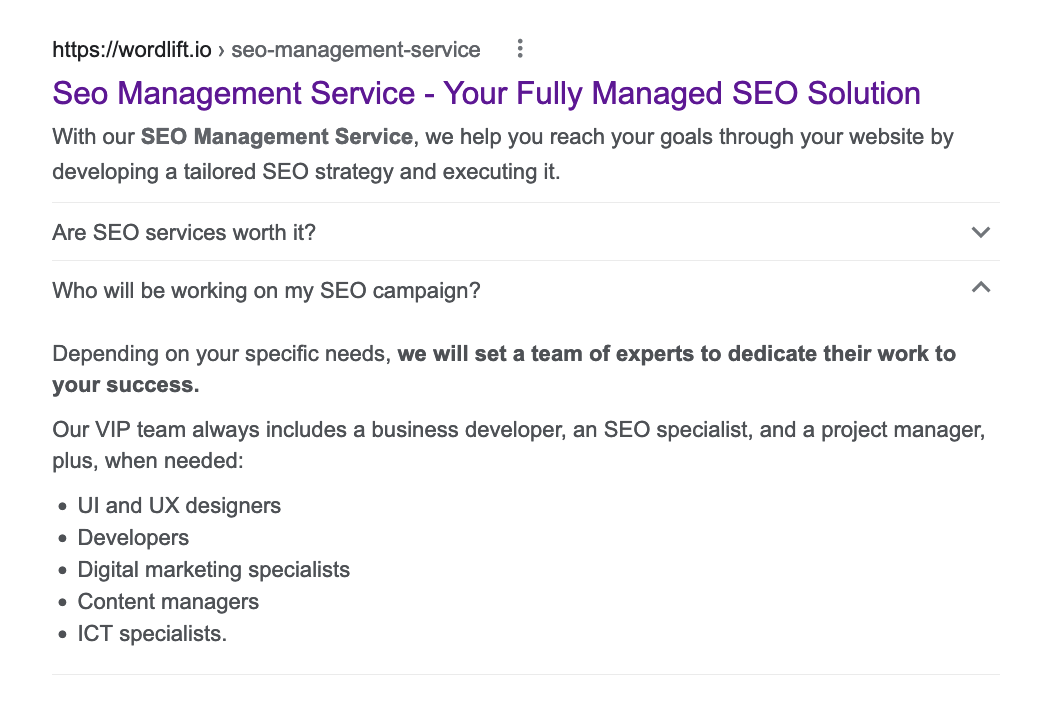Open the three-dot options menu beside the URL
Screen dimensions: 1046x714
(520, 49)
